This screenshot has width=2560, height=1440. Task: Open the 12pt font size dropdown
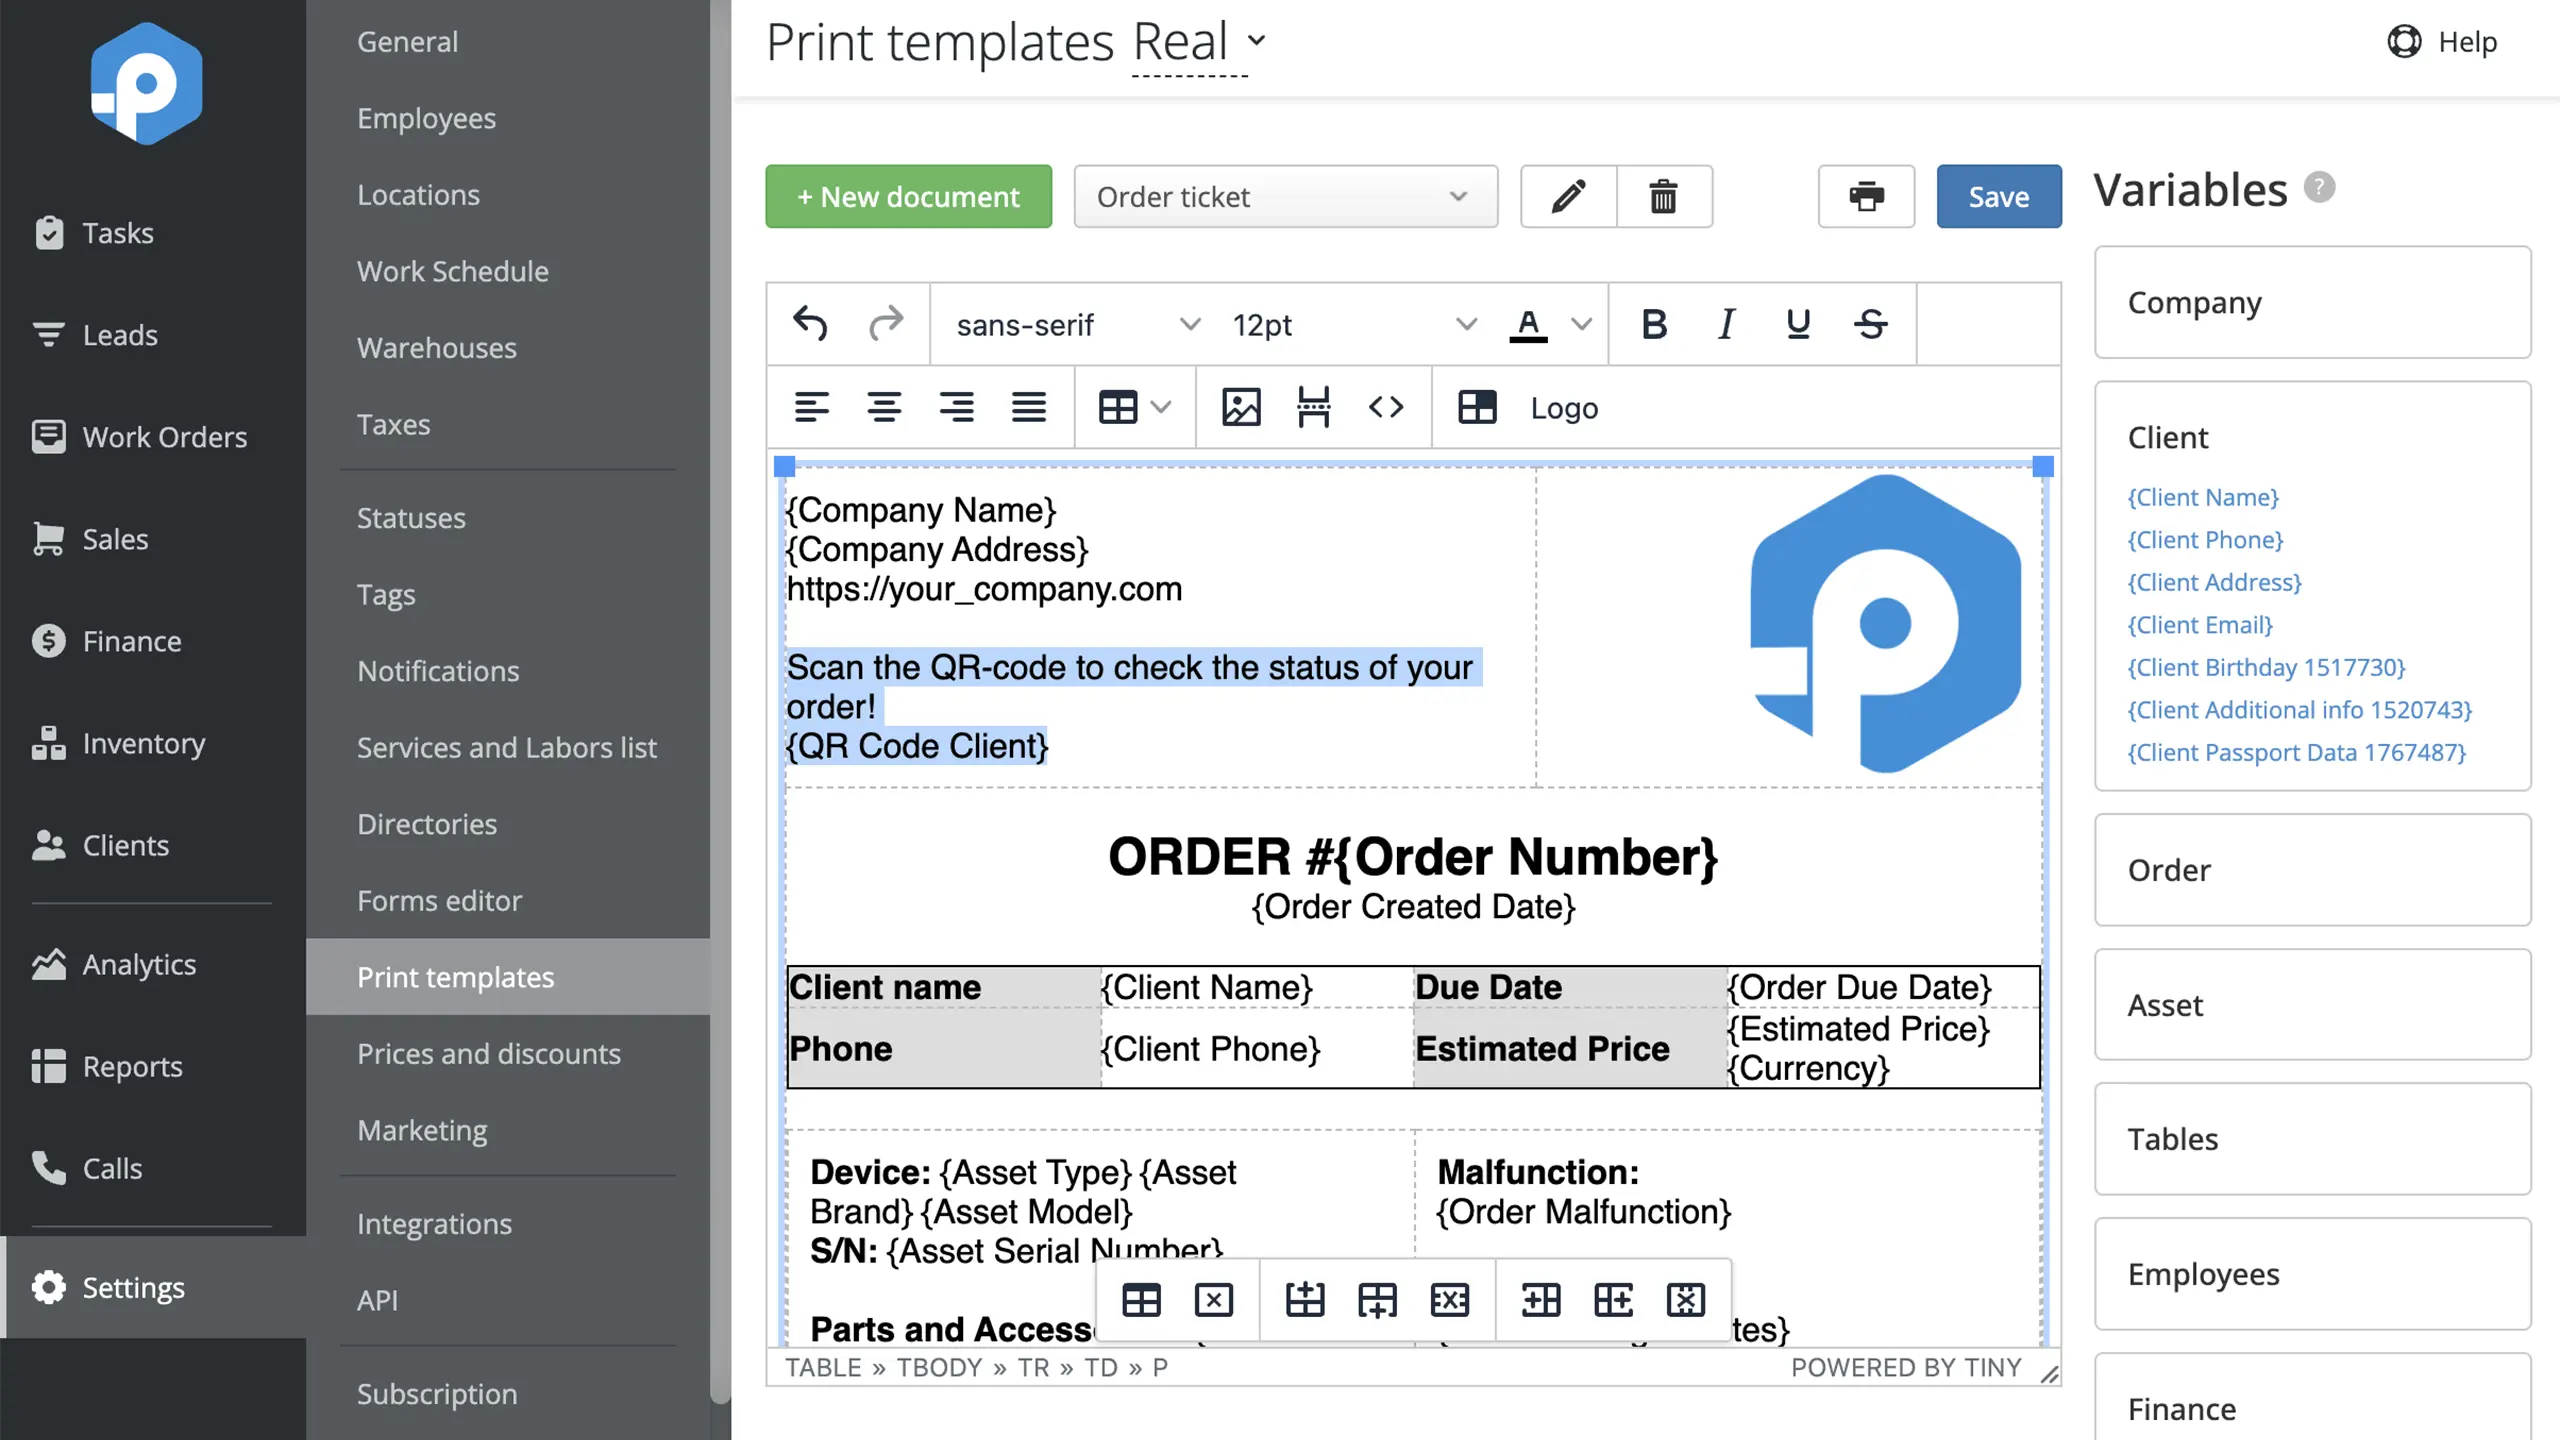pyautogui.click(x=1353, y=324)
